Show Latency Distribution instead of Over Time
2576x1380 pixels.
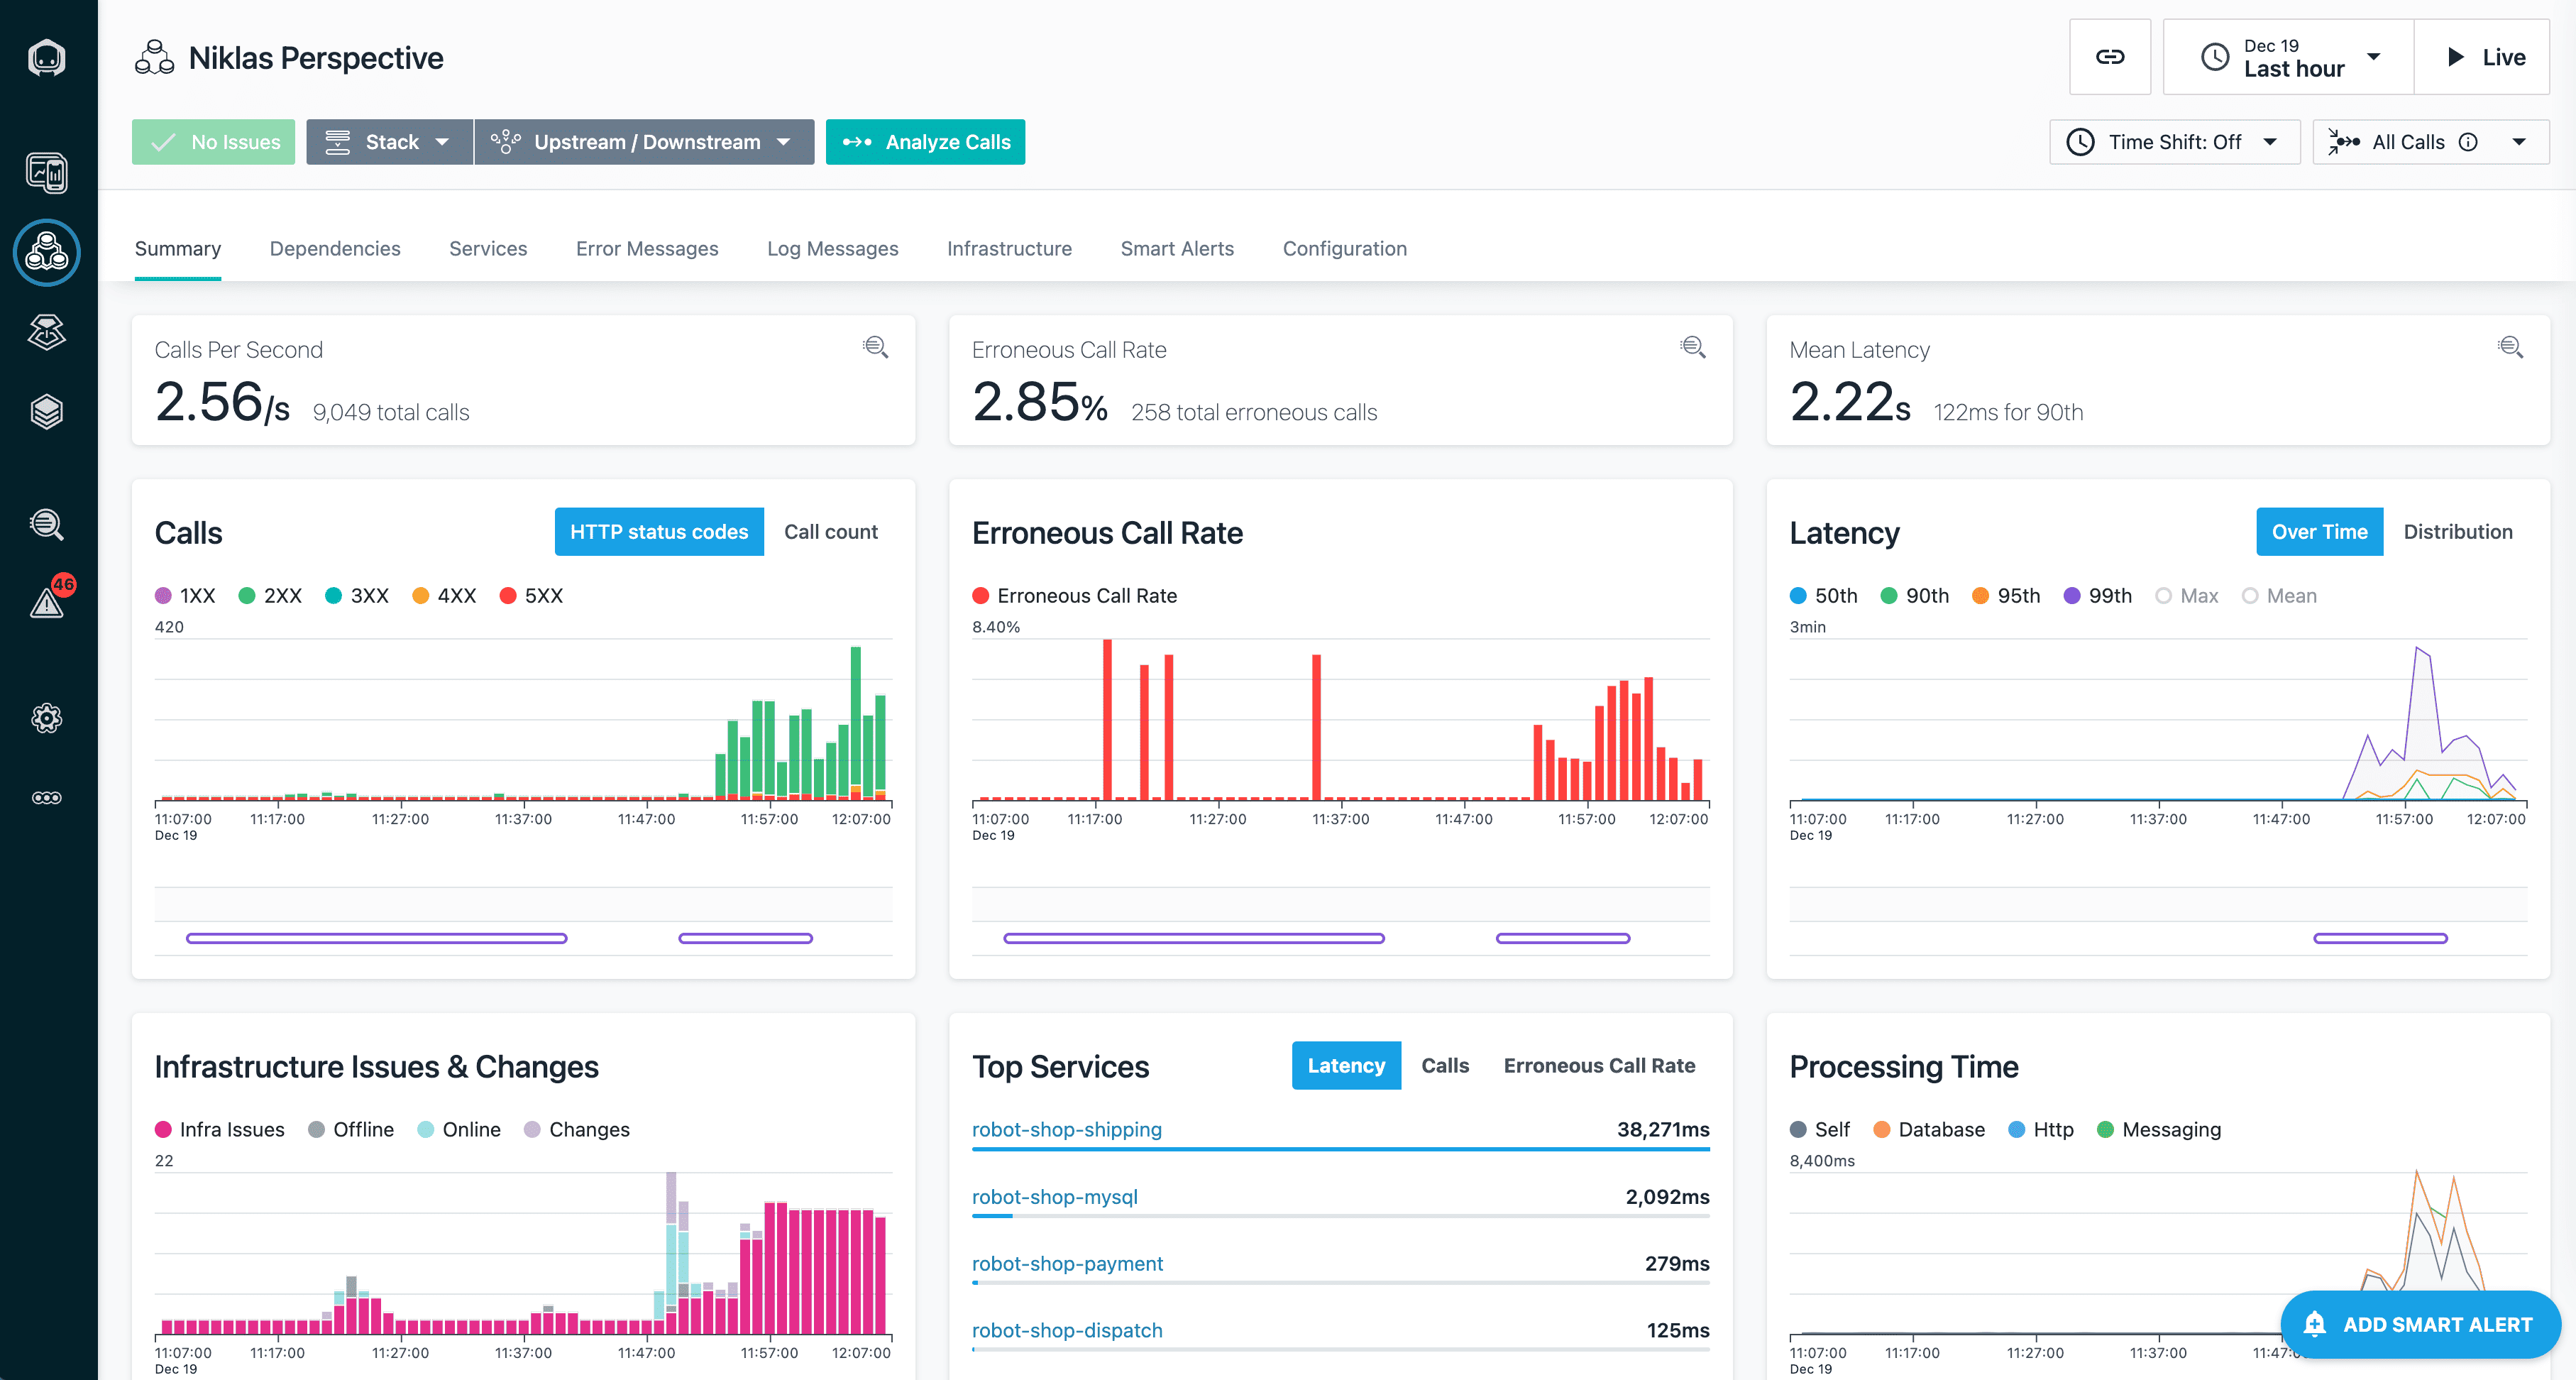coord(2458,531)
